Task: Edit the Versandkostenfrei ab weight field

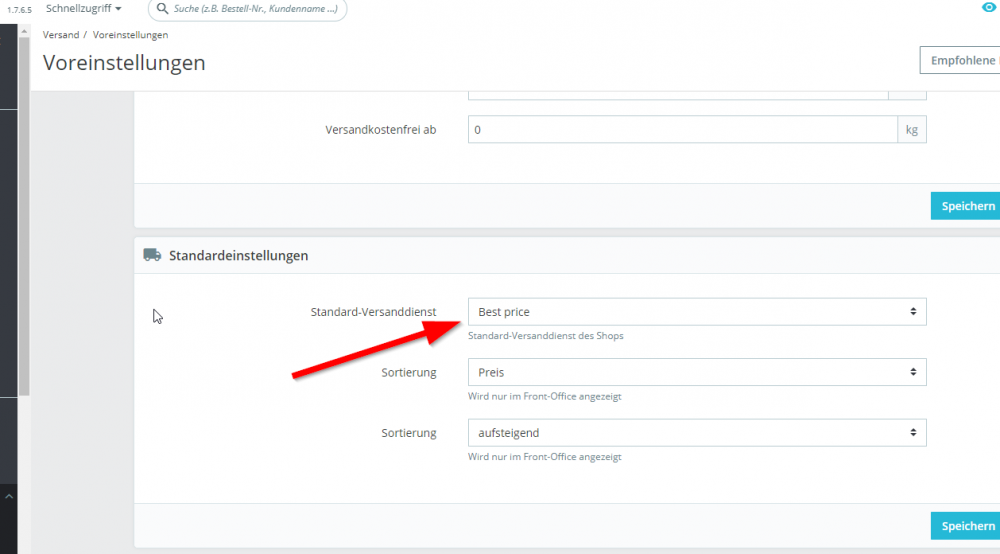Action: pos(682,129)
